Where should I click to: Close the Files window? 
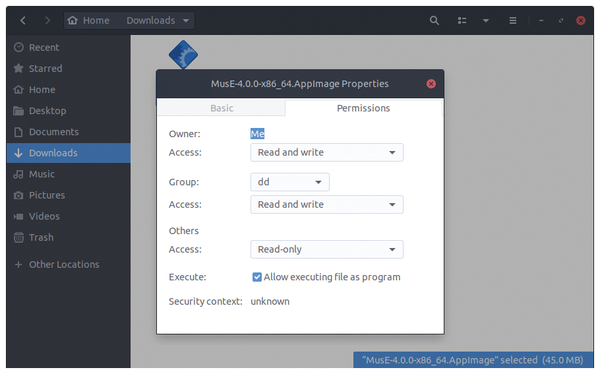(x=580, y=20)
